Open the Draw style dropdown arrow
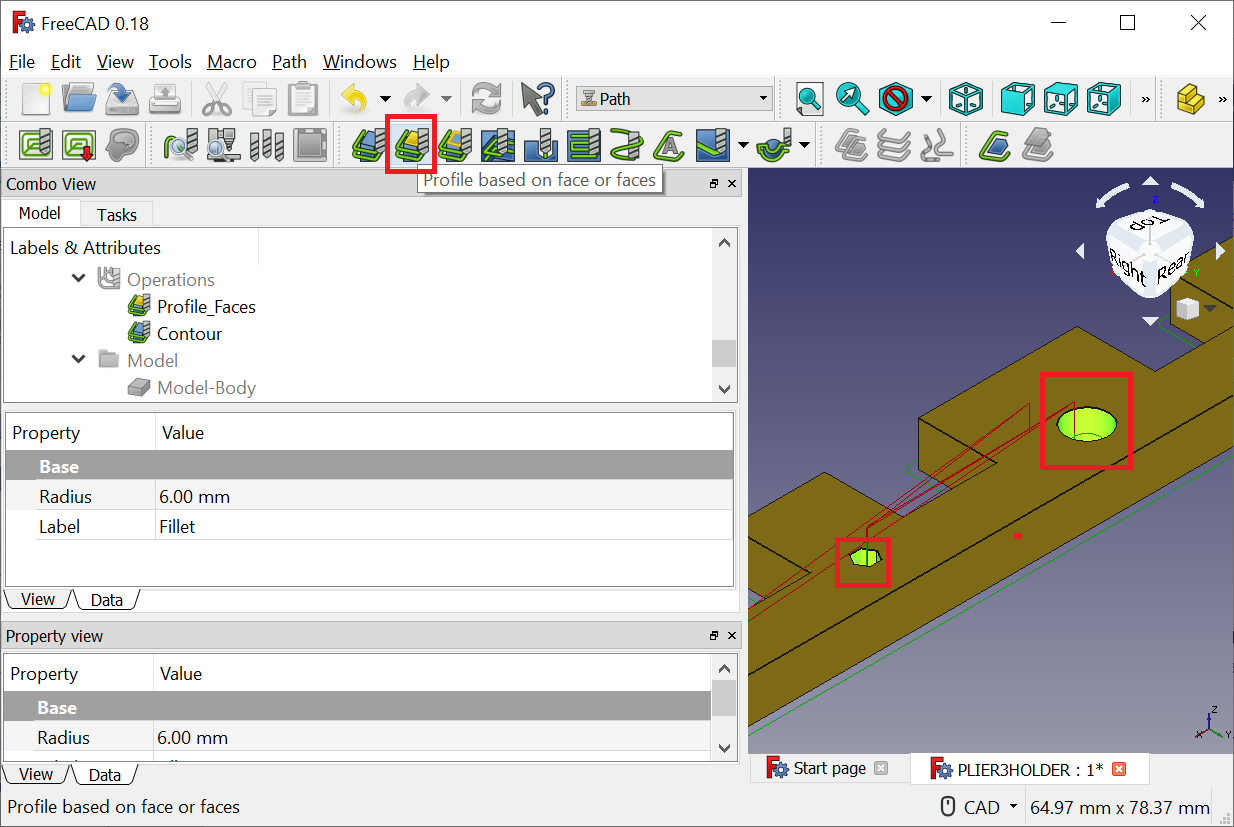 click(926, 98)
